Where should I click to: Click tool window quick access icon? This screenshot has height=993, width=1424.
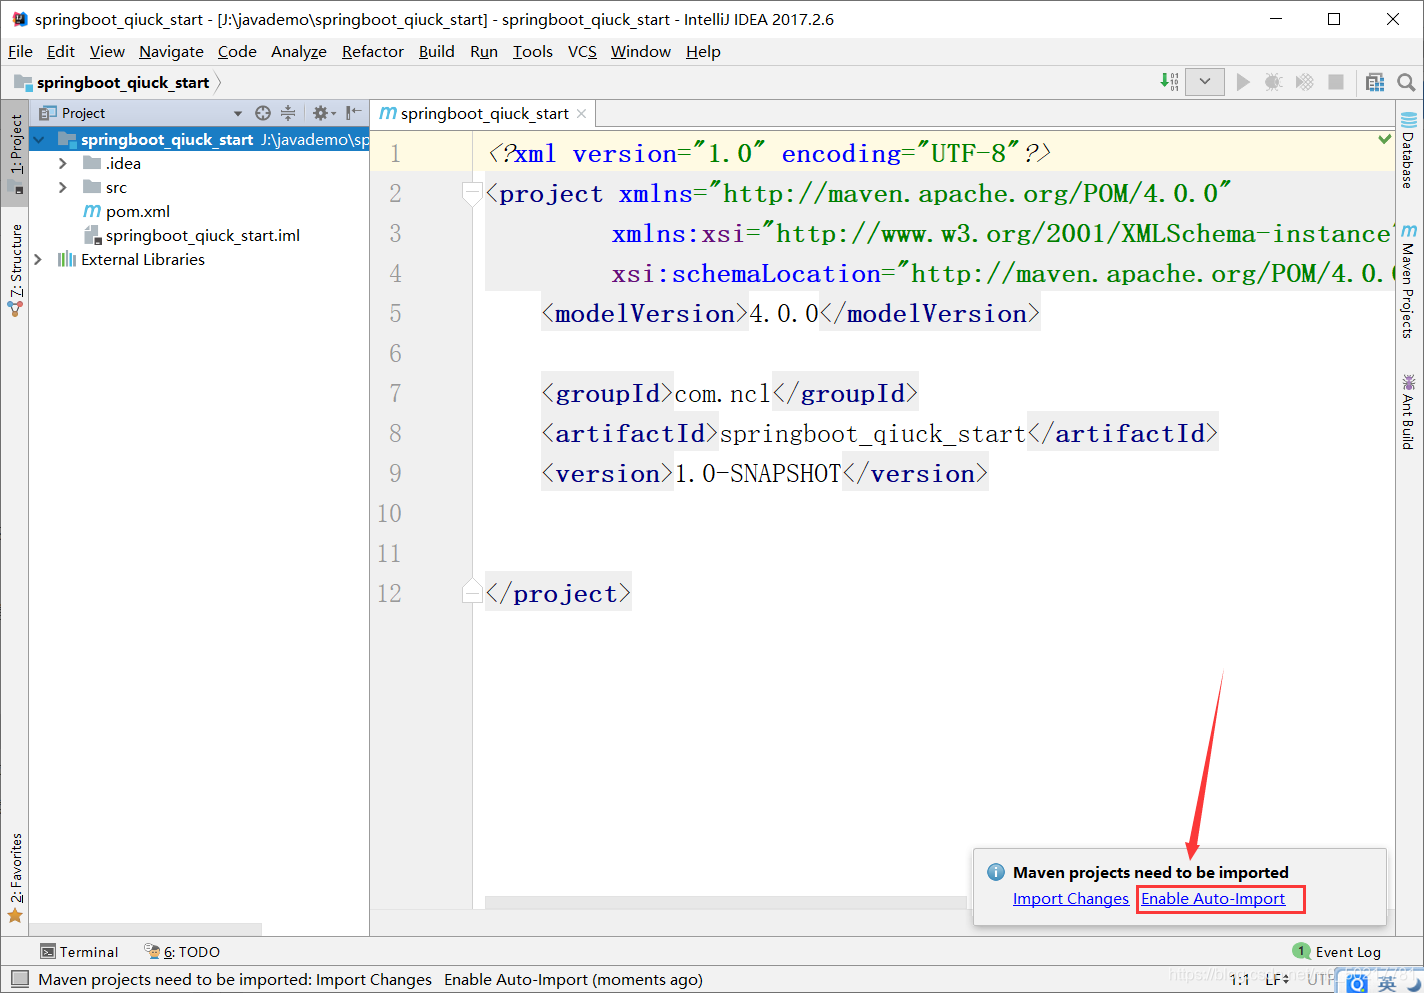[20, 979]
